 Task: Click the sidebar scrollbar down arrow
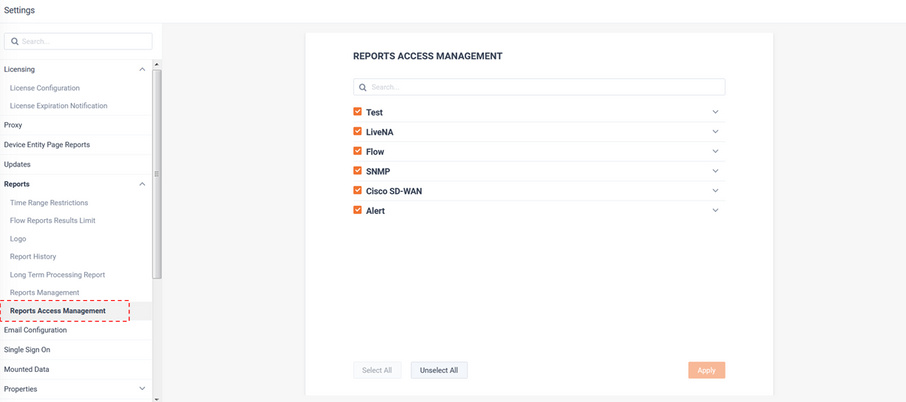coord(157,398)
